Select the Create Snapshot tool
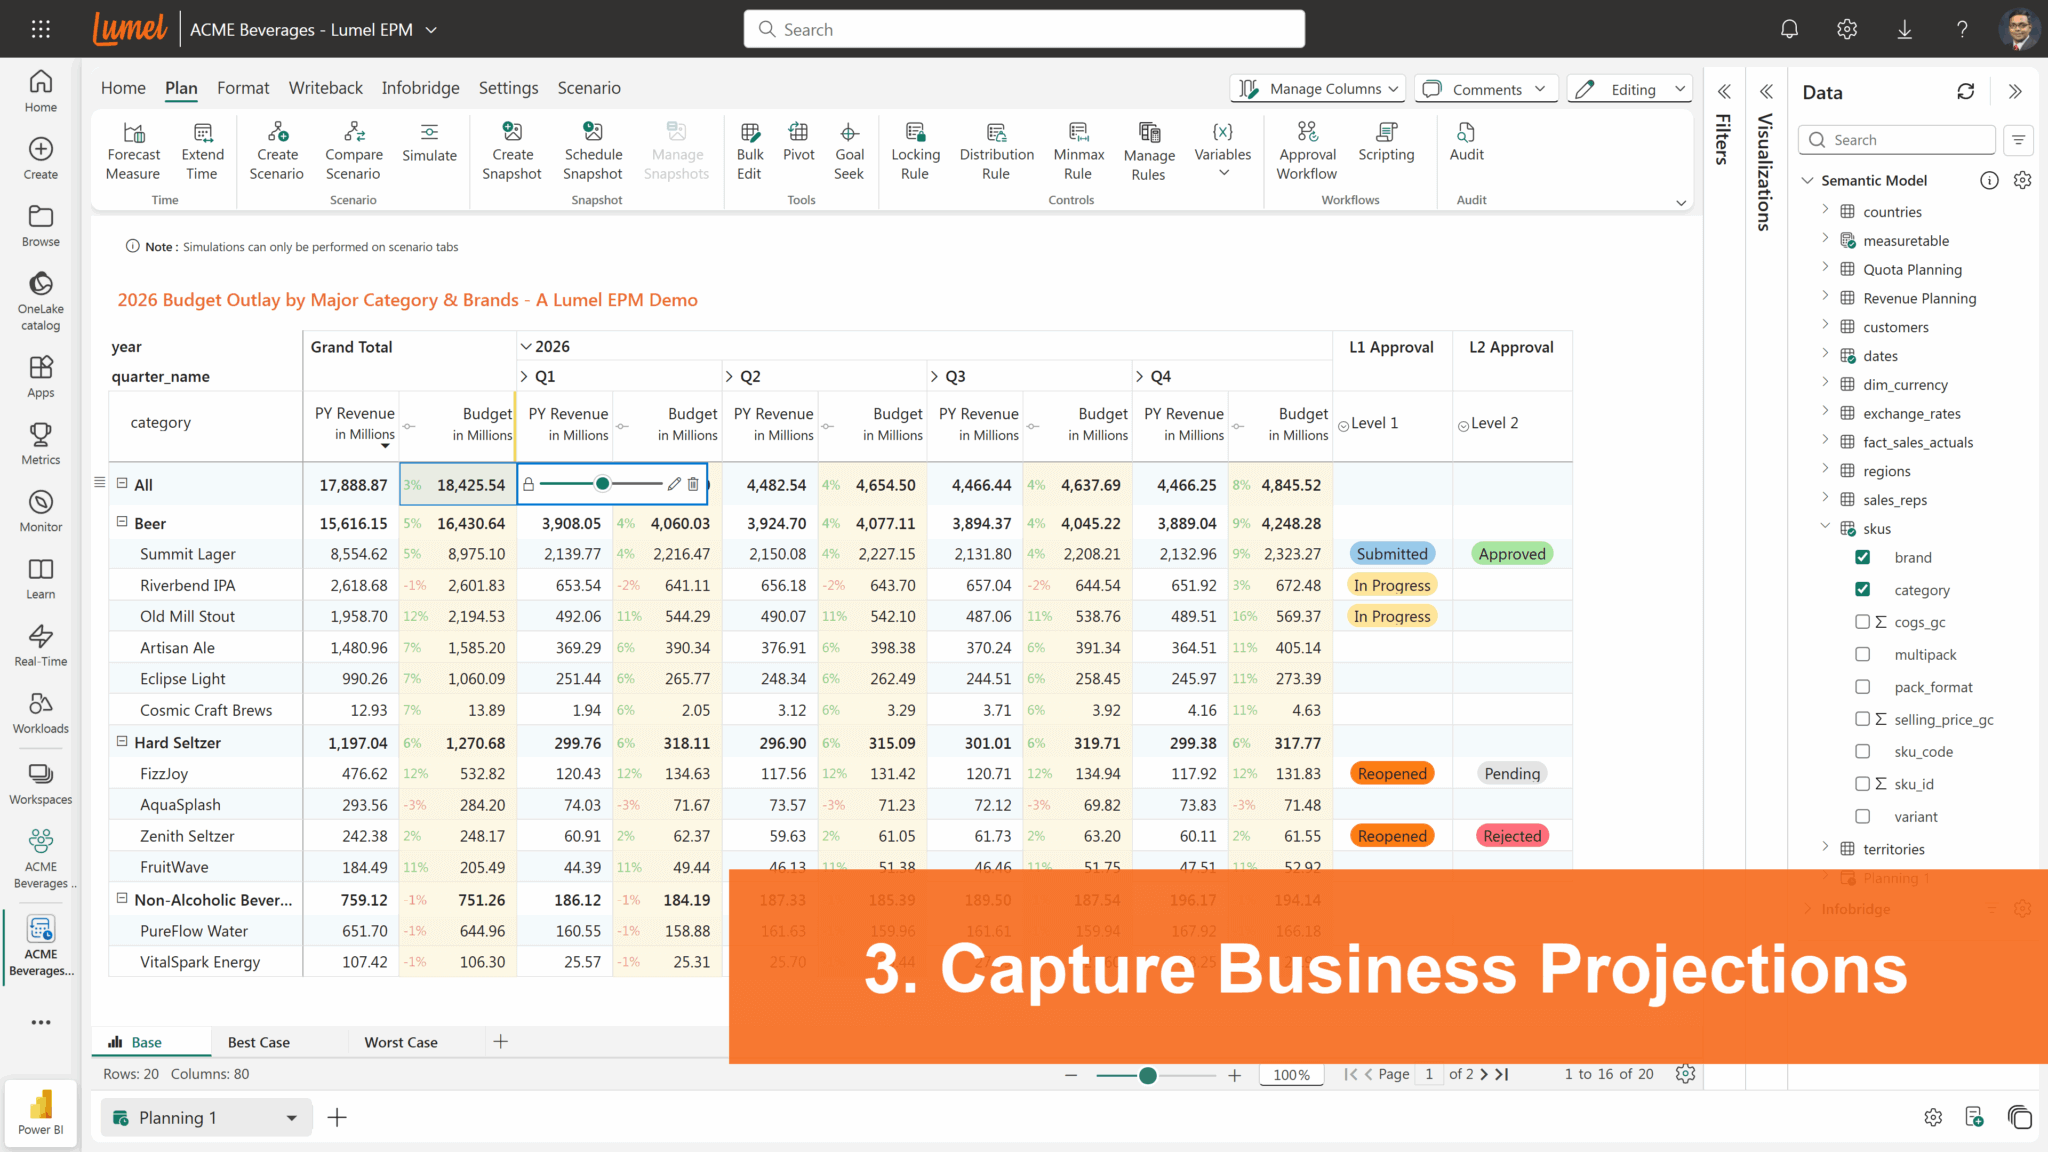Viewport: 2048px width, 1152px height. click(x=512, y=150)
